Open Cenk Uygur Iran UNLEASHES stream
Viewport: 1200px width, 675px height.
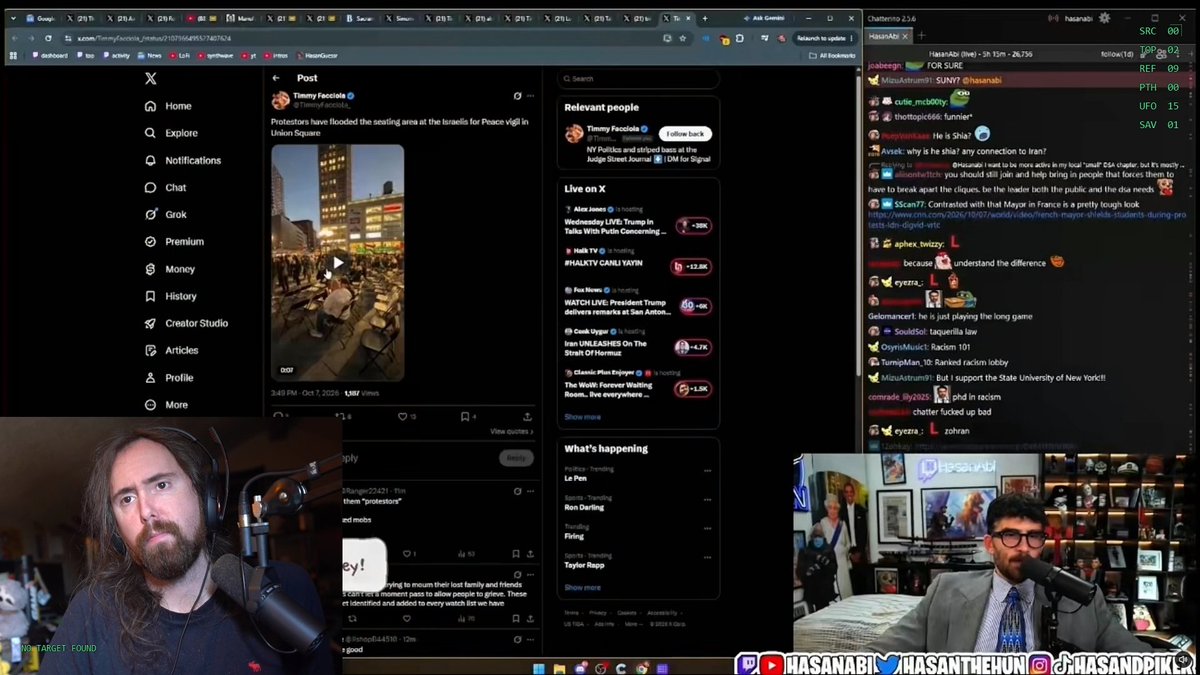click(x=637, y=342)
